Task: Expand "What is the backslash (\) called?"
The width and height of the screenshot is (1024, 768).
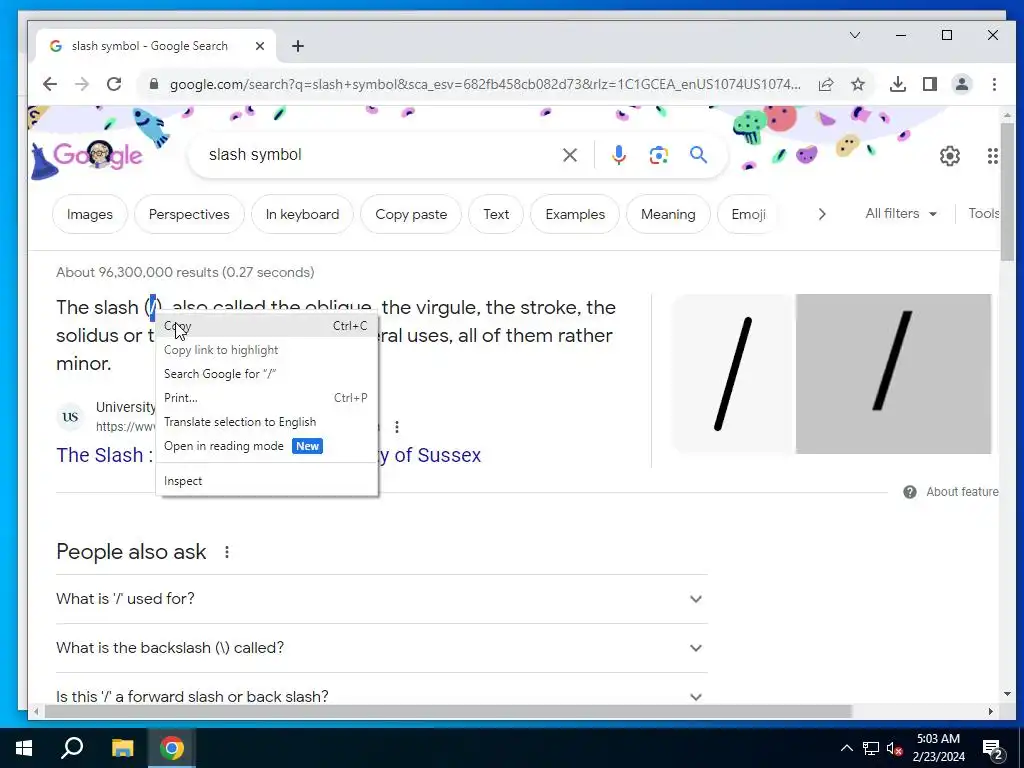Action: pos(381,648)
